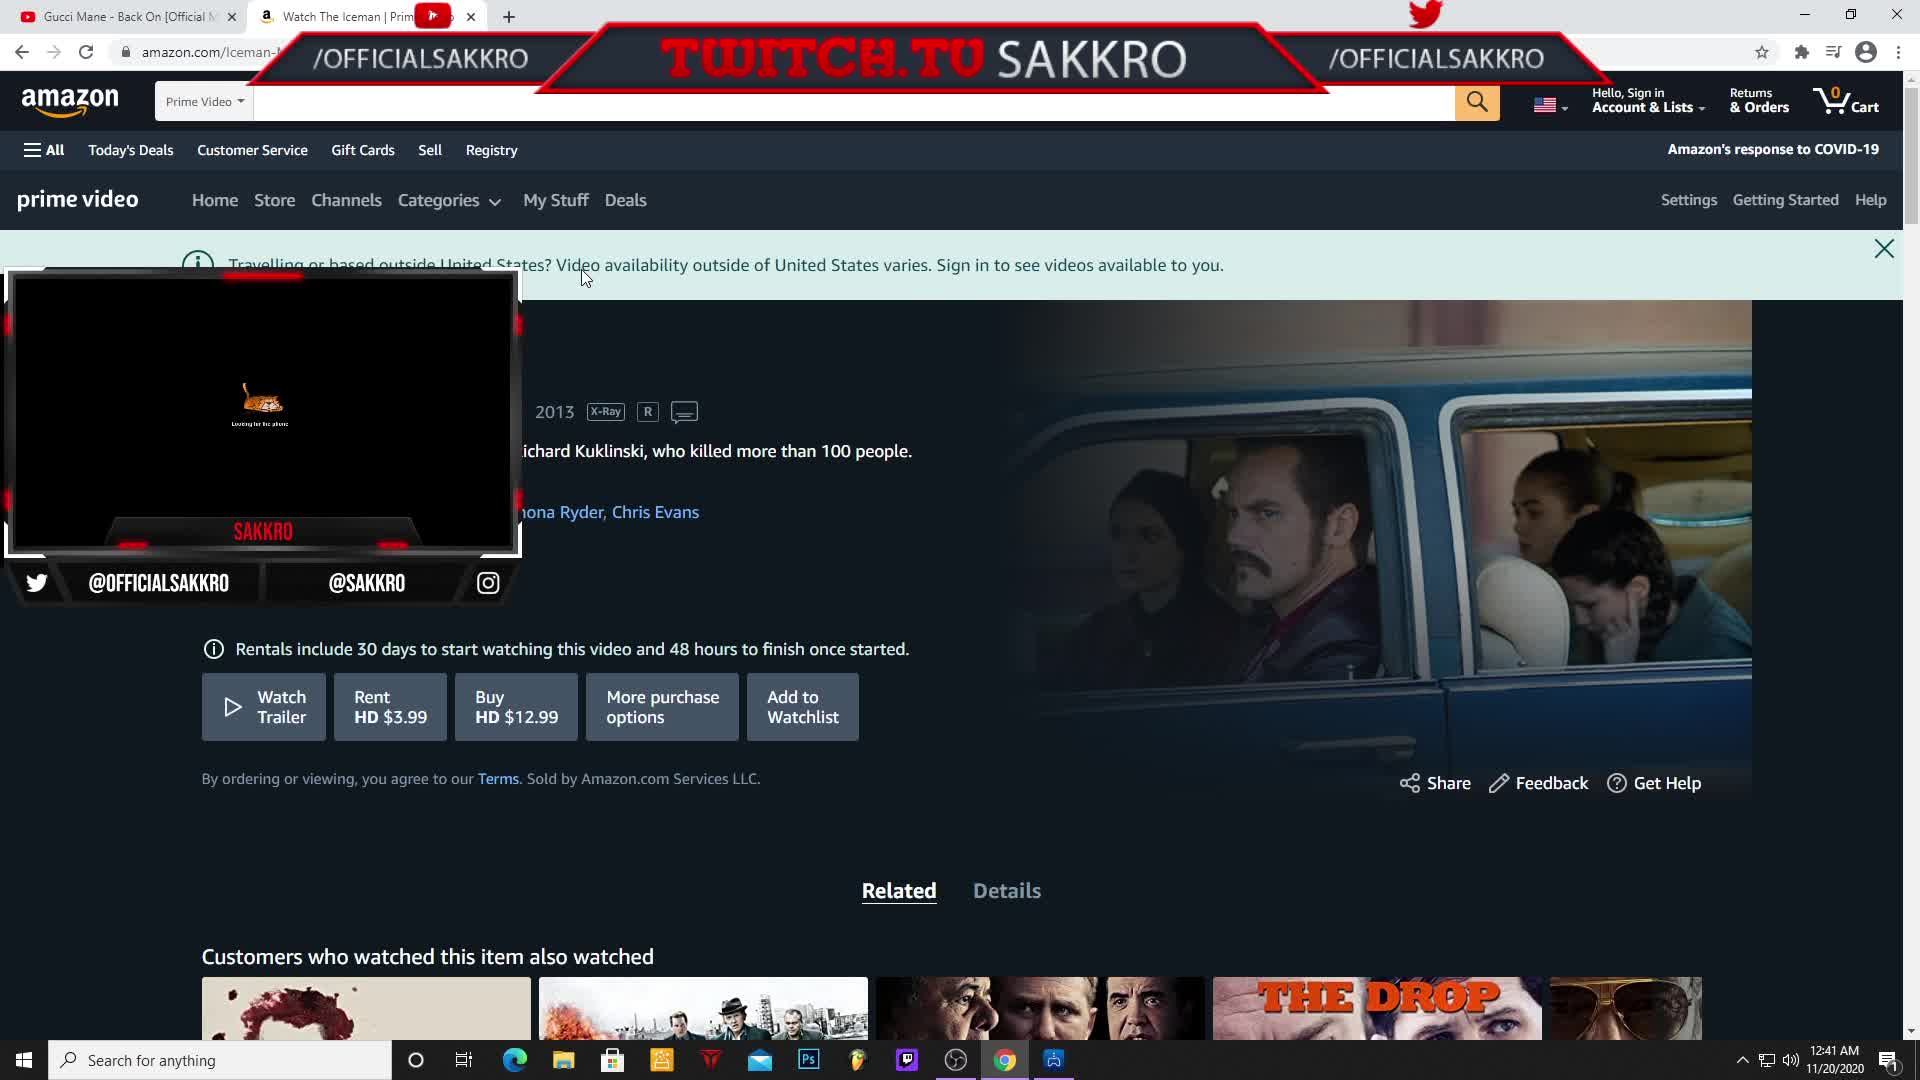Open Gift Cards
1920x1080 pixels.
pos(363,150)
